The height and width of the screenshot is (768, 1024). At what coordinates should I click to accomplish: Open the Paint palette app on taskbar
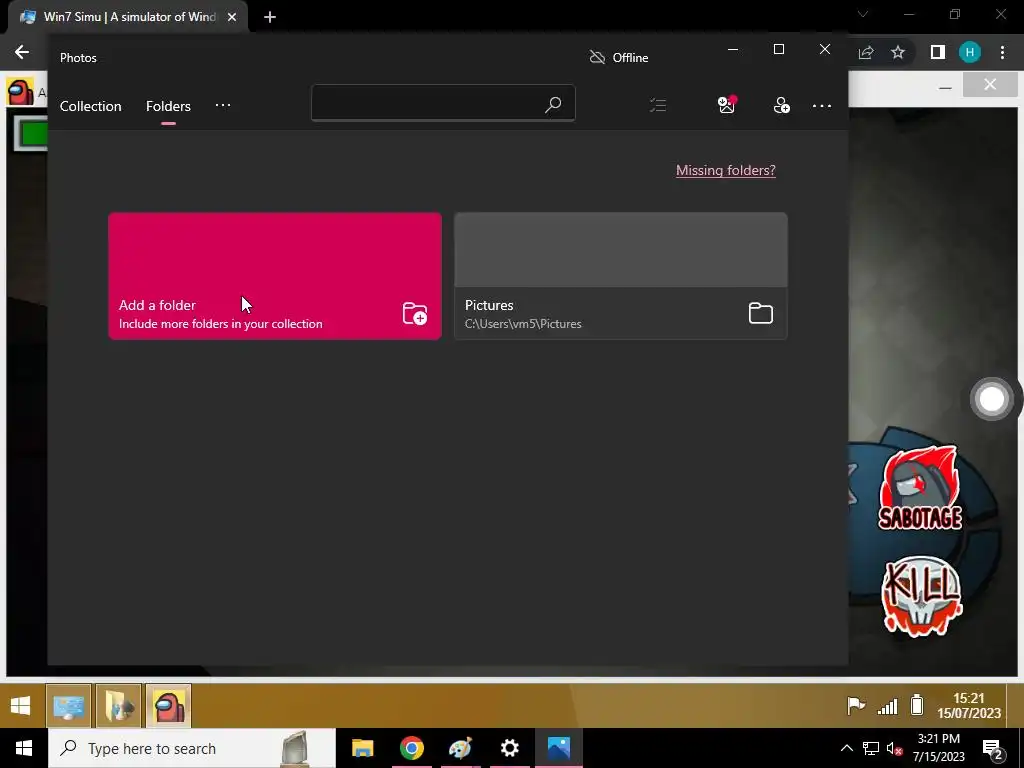click(x=460, y=748)
